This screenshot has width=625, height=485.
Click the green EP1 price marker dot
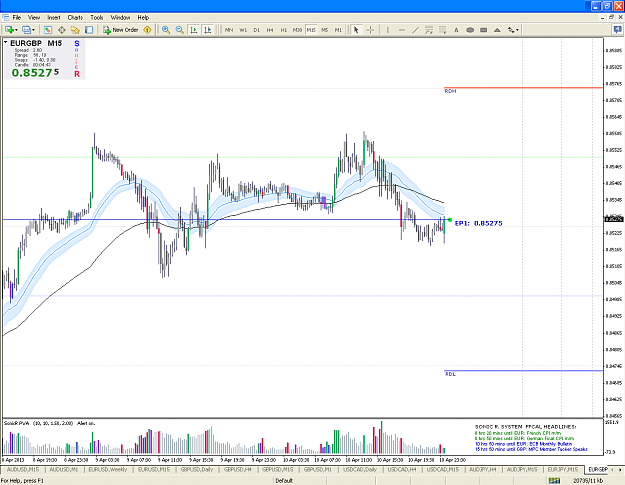(450, 220)
